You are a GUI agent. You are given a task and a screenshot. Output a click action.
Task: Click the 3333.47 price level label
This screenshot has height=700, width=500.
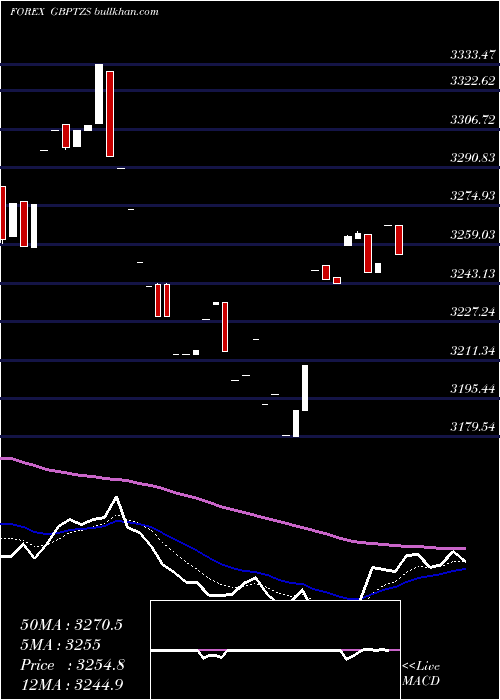coord(473,55)
